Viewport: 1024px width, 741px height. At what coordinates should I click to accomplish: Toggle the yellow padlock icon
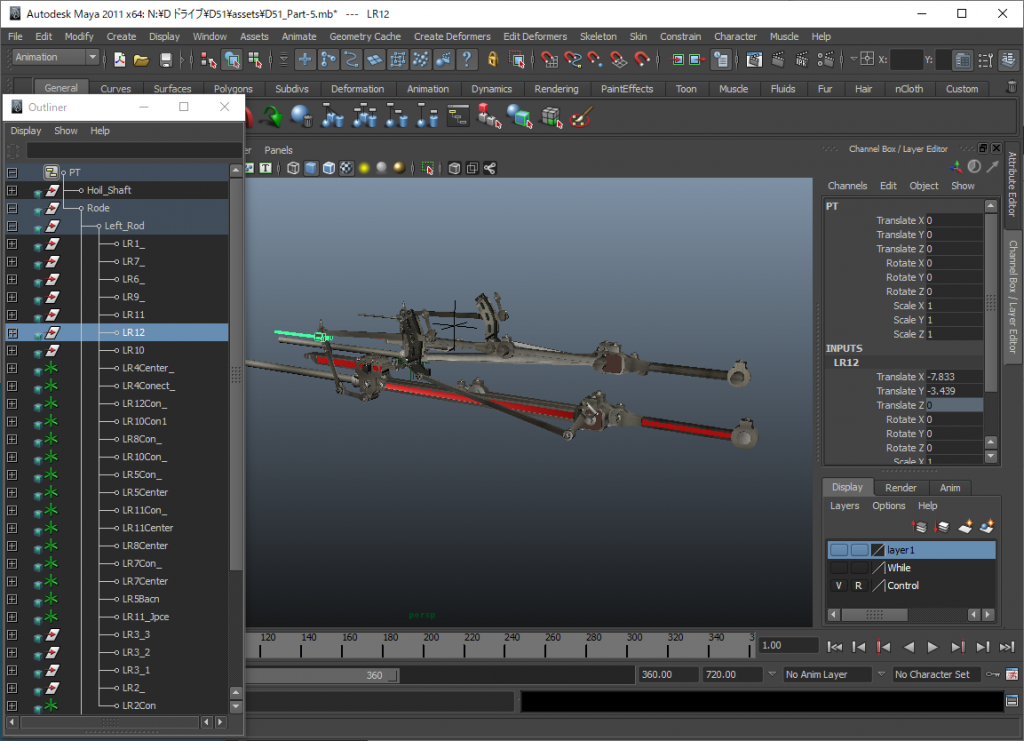pyautogui.click(x=492, y=60)
